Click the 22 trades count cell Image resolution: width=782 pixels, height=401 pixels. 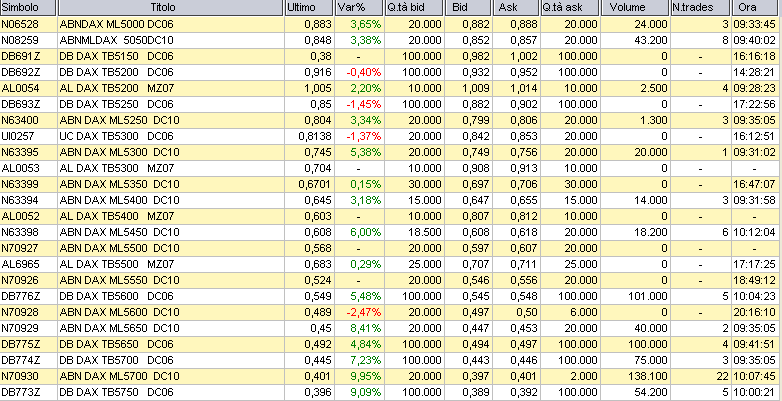(723, 376)
